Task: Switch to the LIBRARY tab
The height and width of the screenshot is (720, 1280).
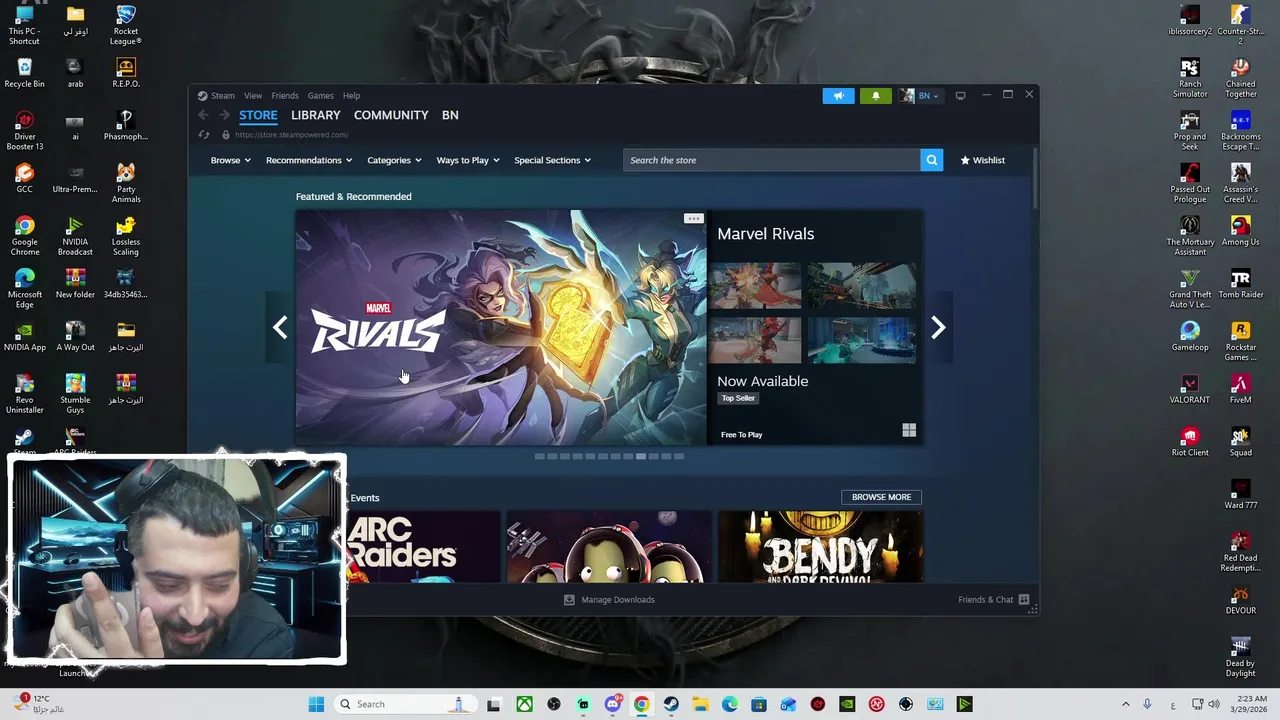Action: 316,115
